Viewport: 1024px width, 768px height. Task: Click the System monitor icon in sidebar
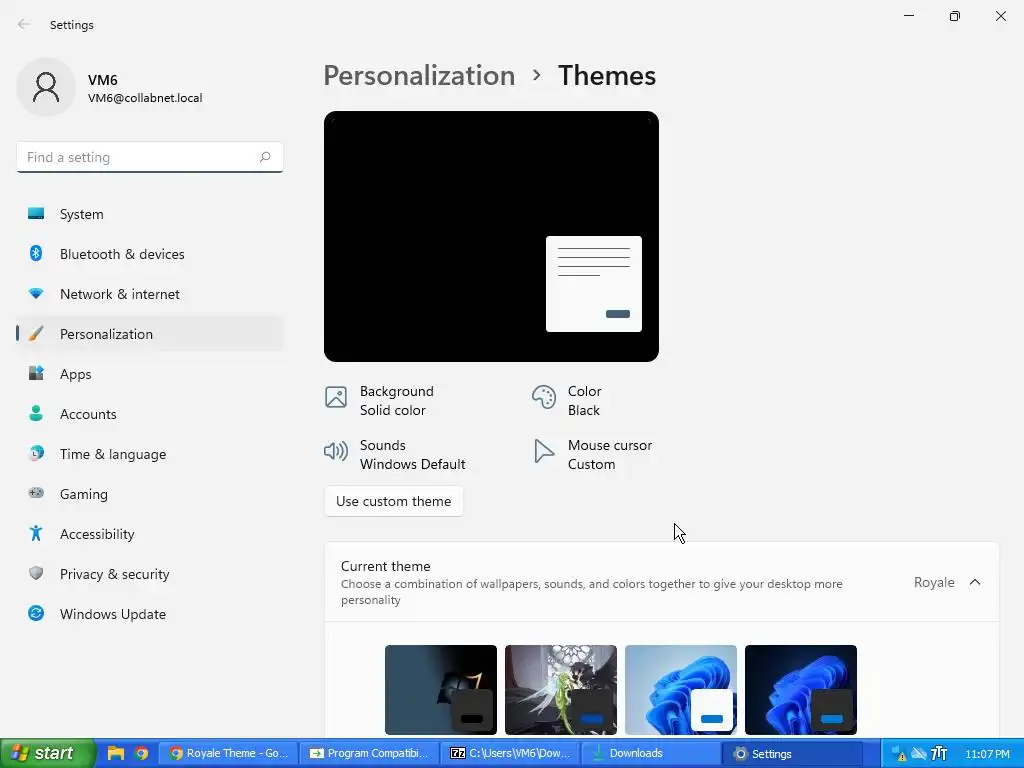[36, 214]
